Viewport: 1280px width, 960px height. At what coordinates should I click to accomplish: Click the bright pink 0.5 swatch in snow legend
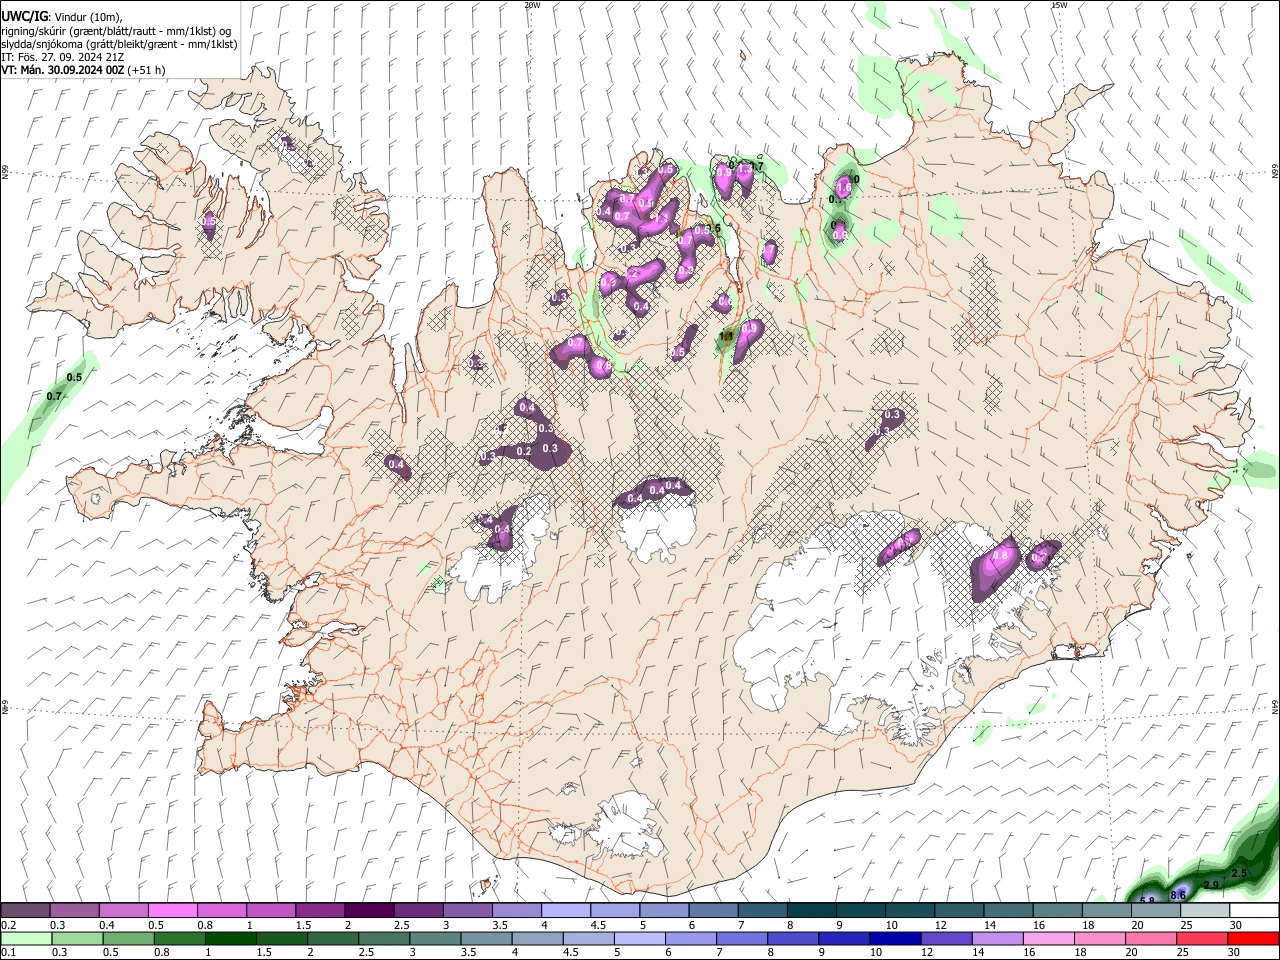[x=173, y=910]
